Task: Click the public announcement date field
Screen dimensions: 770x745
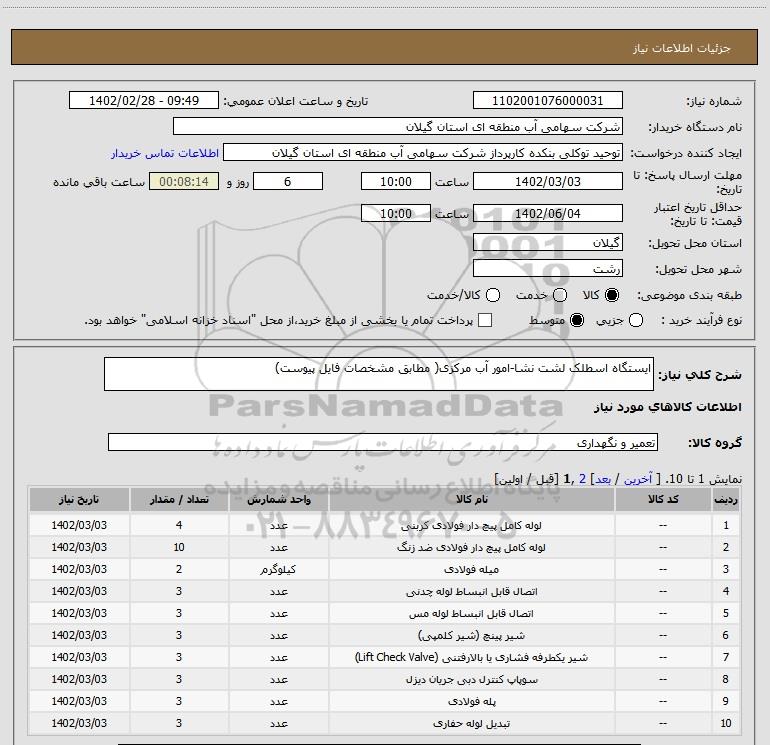Action: [x=144, y=101]
